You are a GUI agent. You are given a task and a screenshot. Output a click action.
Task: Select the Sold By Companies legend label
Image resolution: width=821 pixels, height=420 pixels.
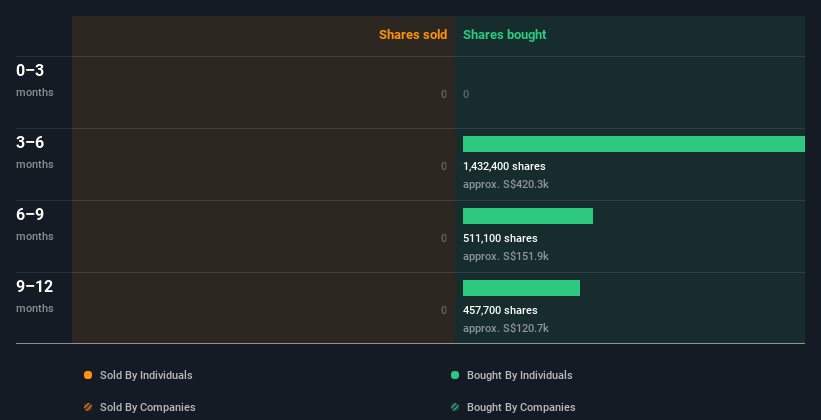click(148, 407)
